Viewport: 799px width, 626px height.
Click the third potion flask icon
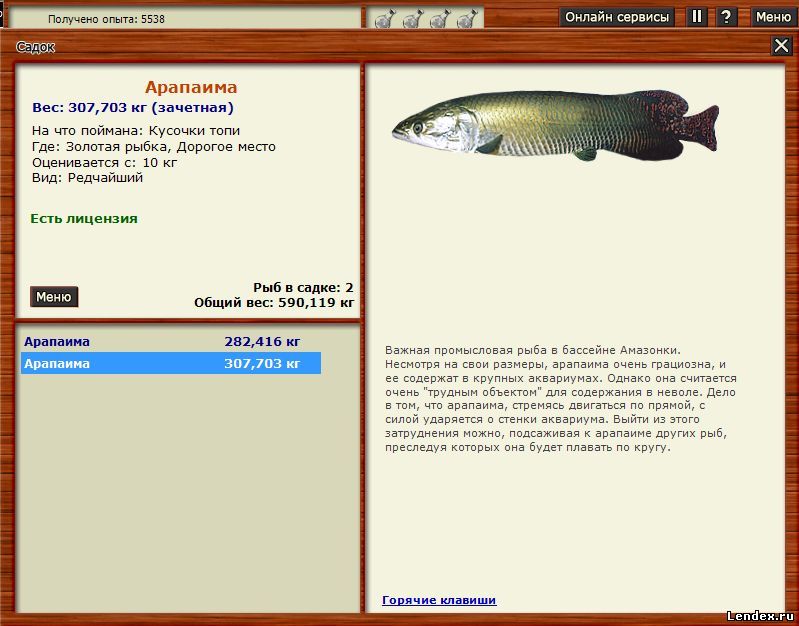pyautogui.click(x=439, y=18)
